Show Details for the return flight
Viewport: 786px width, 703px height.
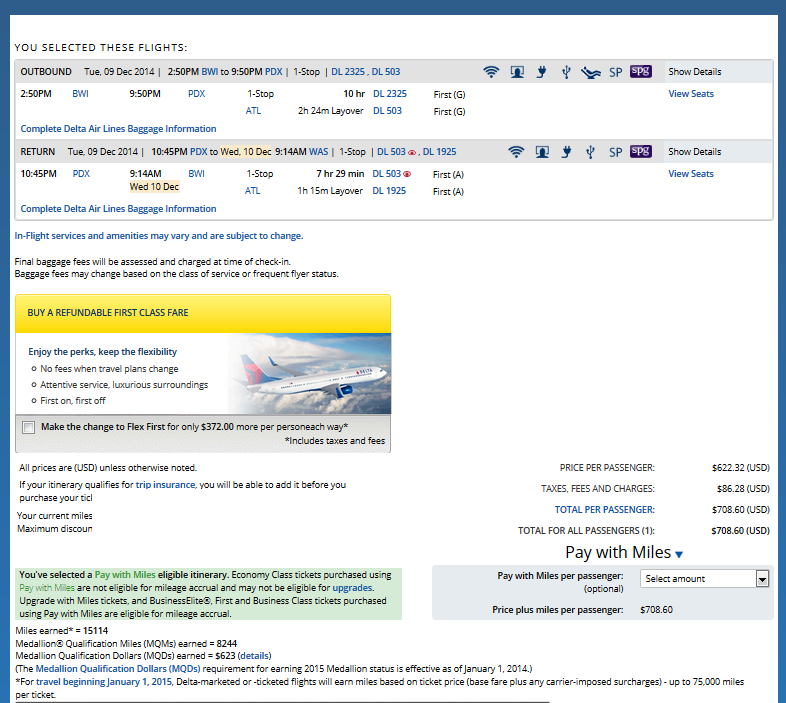tap(694, 152)
